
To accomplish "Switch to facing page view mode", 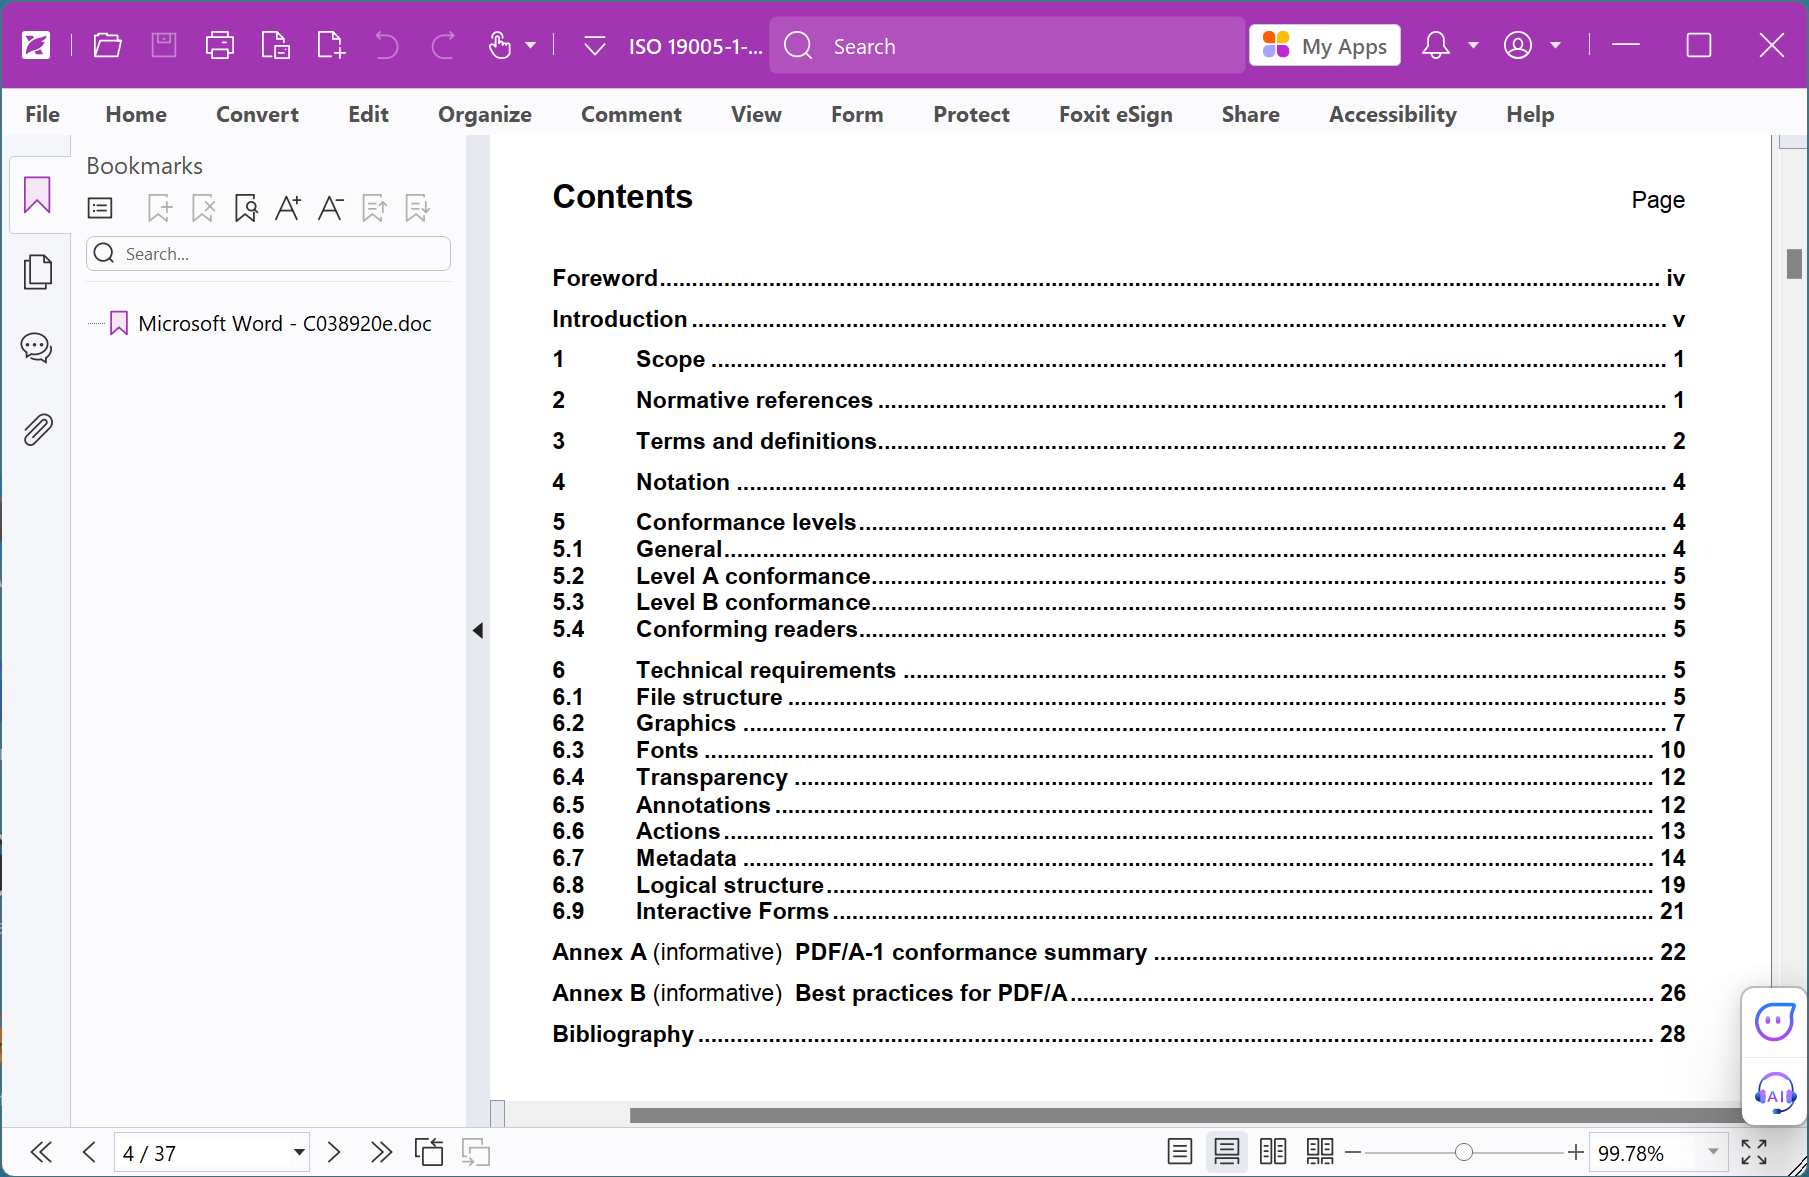I will tap(1272, 1152).
